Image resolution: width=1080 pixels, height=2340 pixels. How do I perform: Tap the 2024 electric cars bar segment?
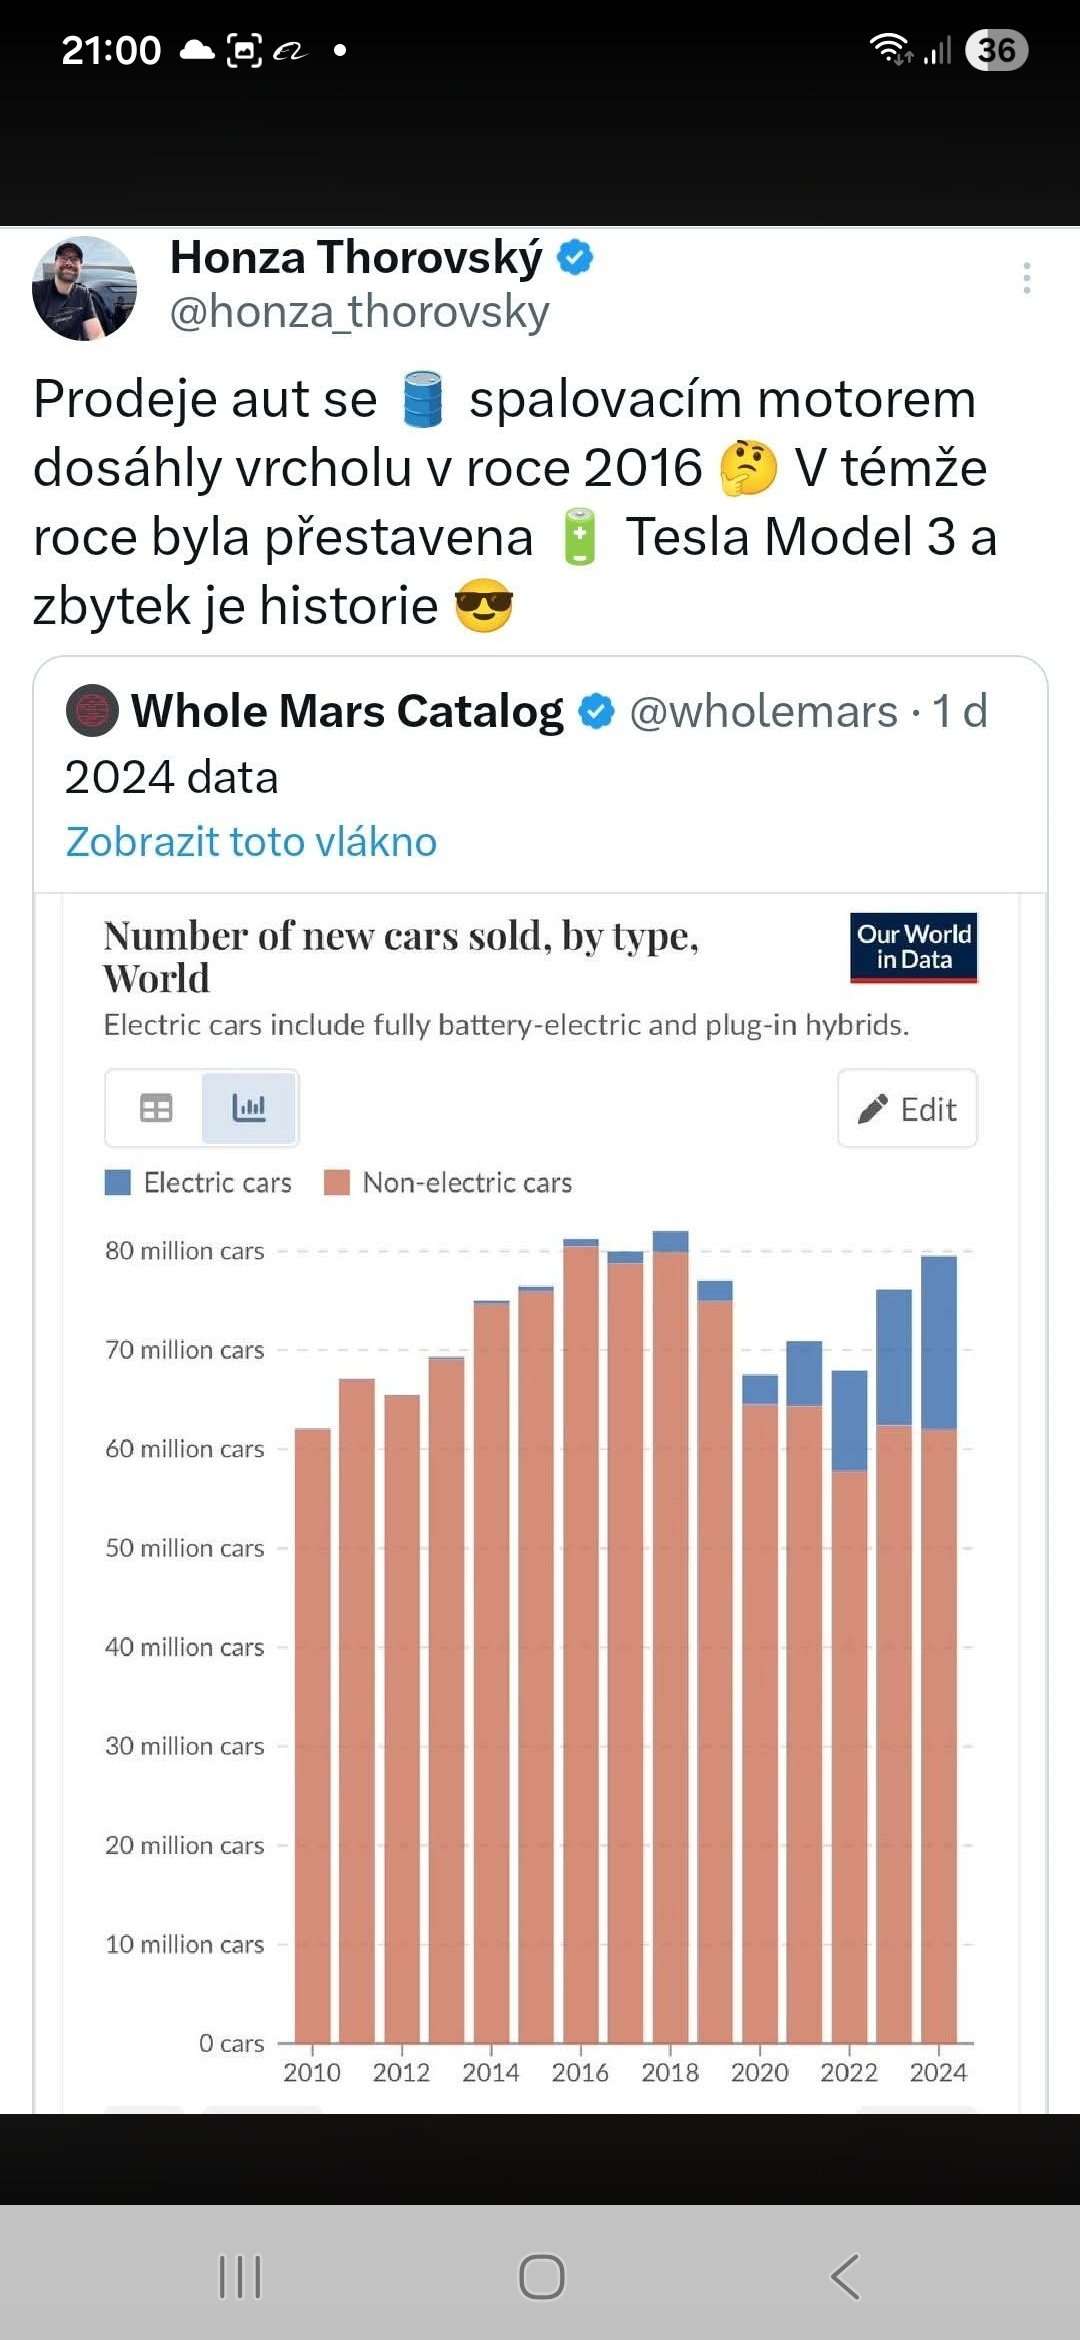coord(938,1342)
